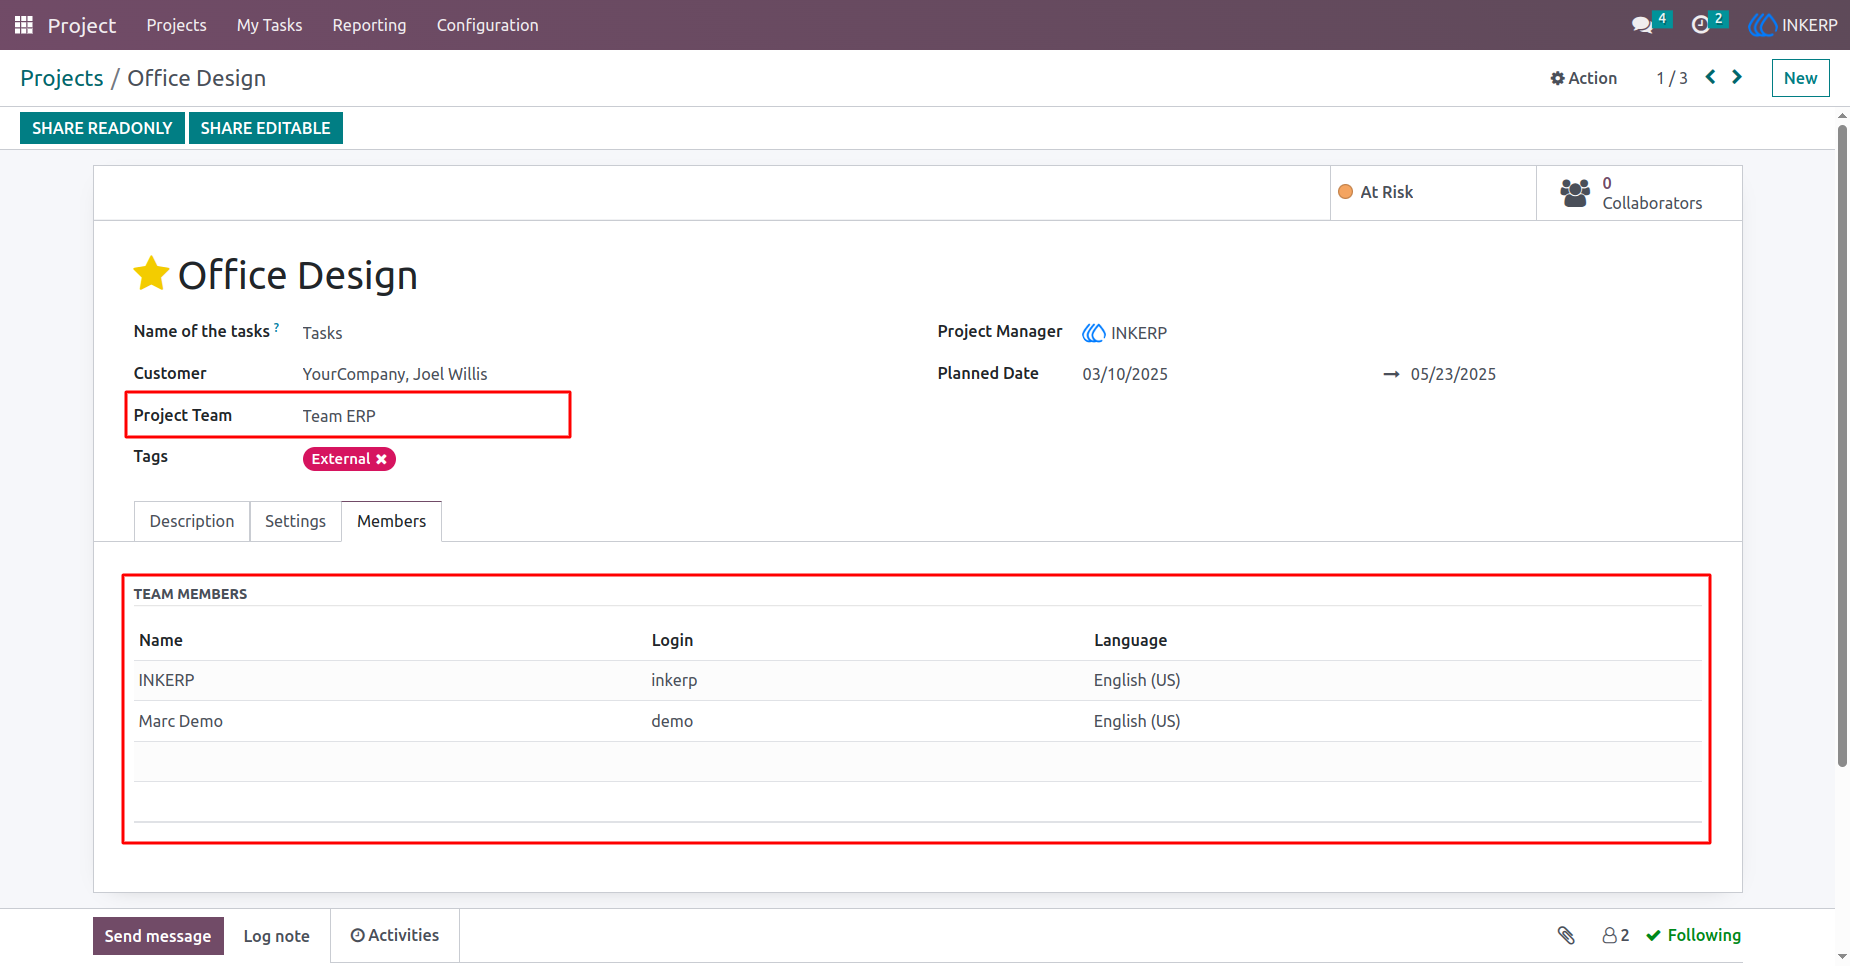The image size is (1850, 966).
Task: Open the Reporting menu
Action: click(x=369, y=25)
